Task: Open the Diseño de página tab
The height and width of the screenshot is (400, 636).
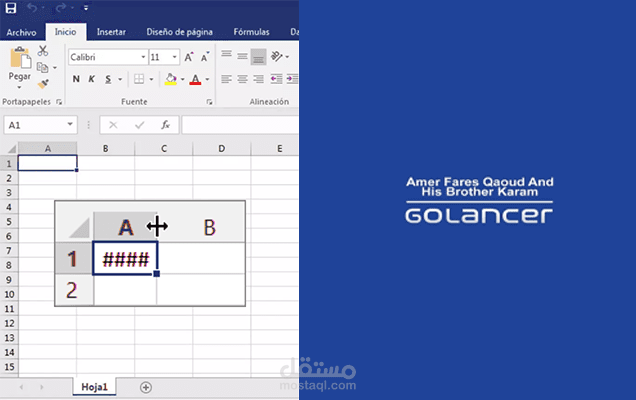Action: tap(179, 32)
